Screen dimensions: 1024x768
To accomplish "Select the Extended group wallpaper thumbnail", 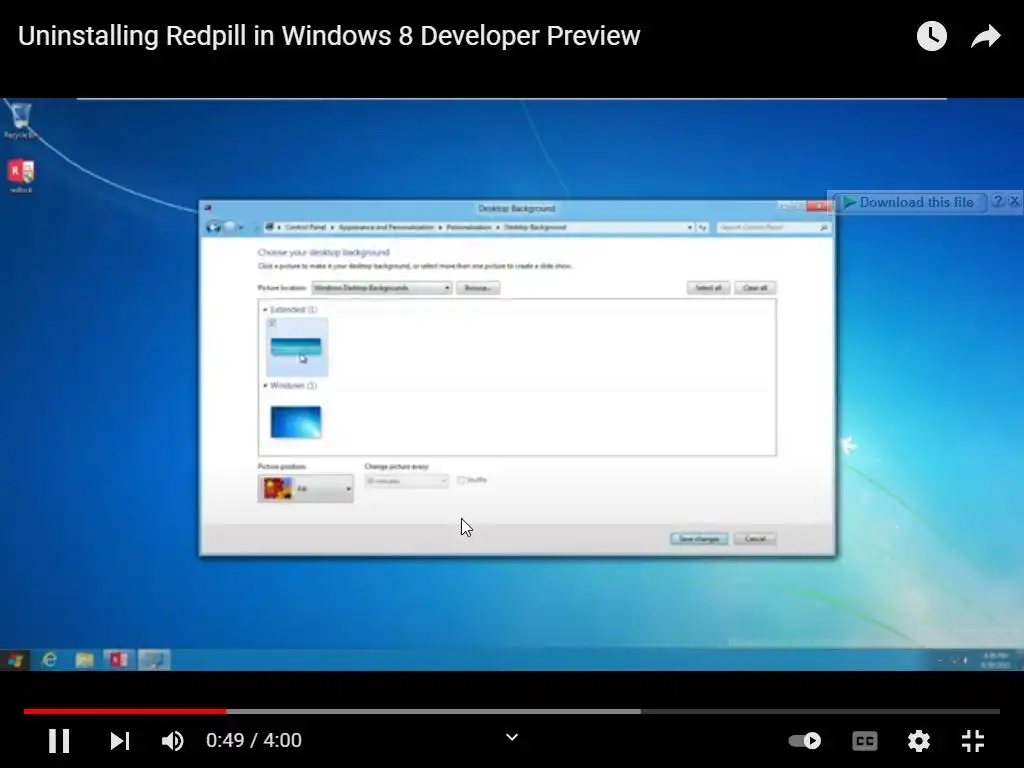I will [296, 347].
